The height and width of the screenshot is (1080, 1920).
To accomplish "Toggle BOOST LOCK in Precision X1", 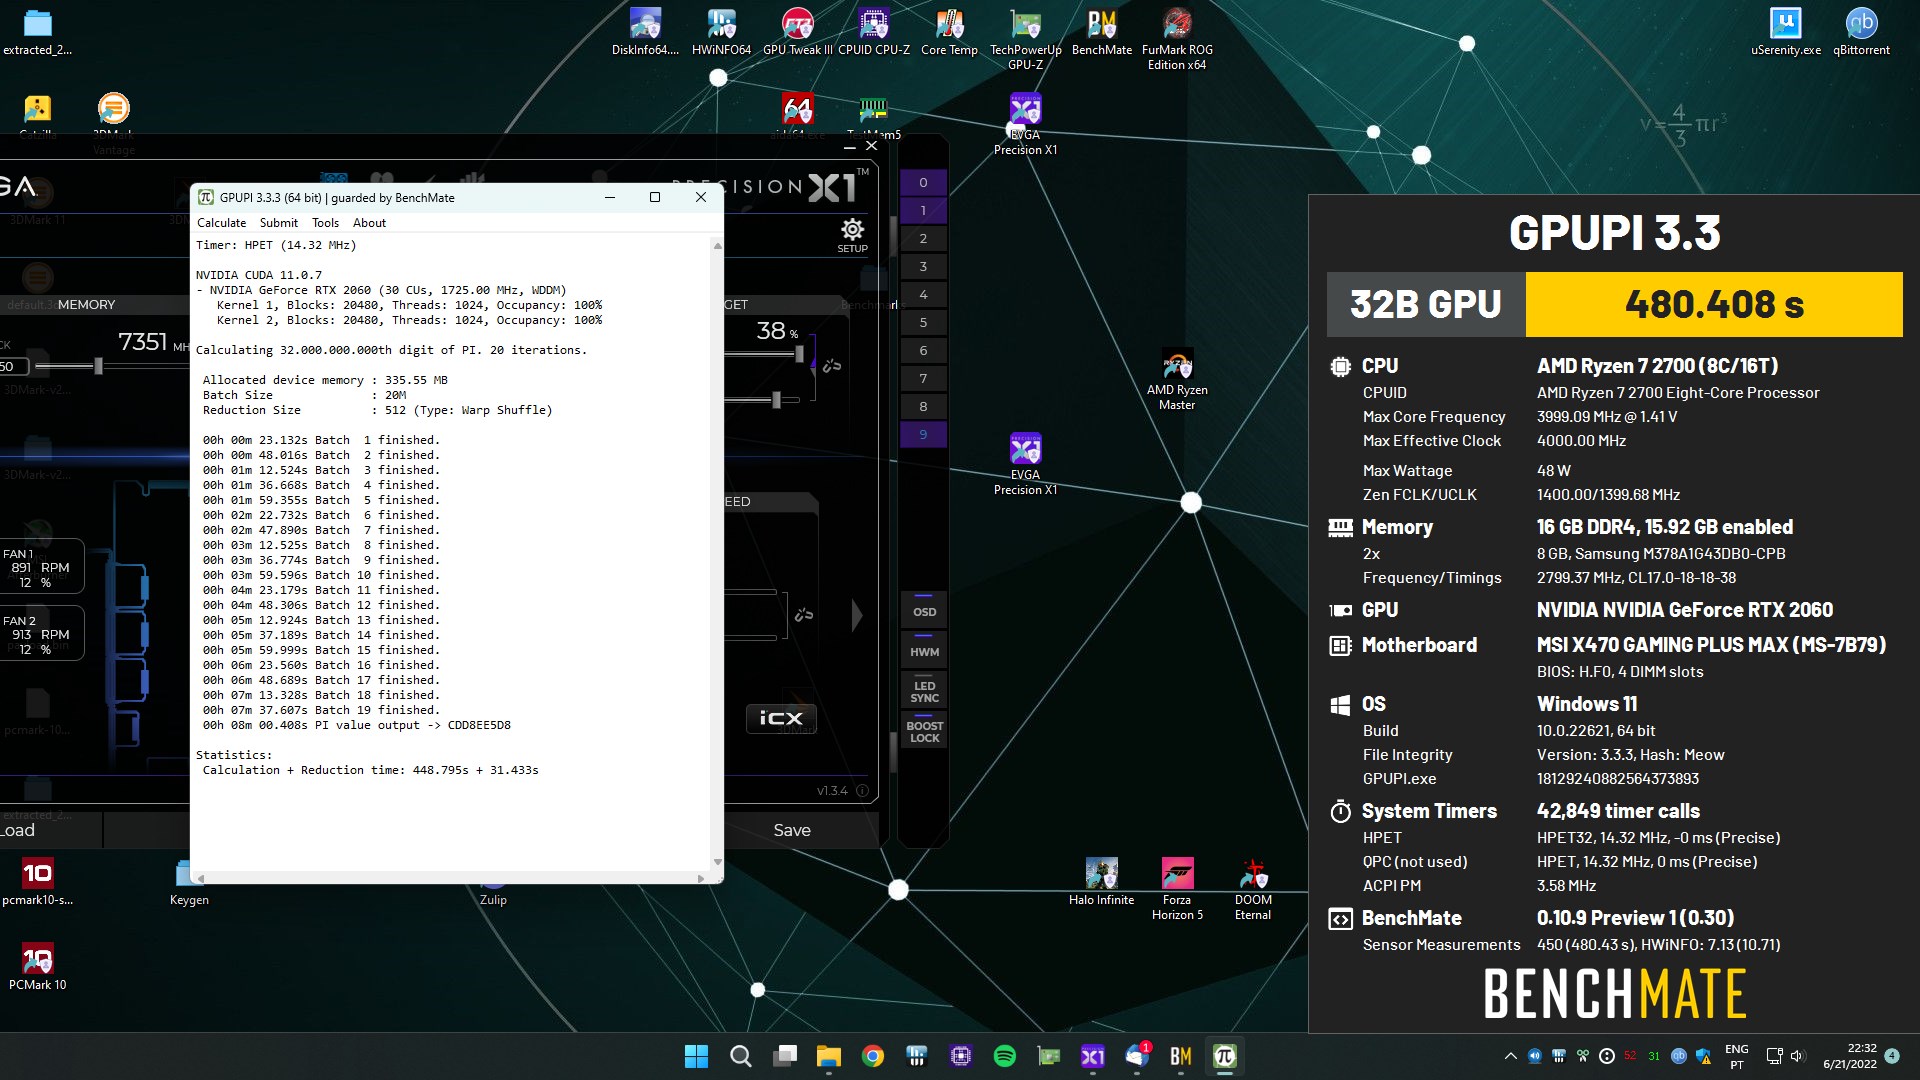I will 924,731.
